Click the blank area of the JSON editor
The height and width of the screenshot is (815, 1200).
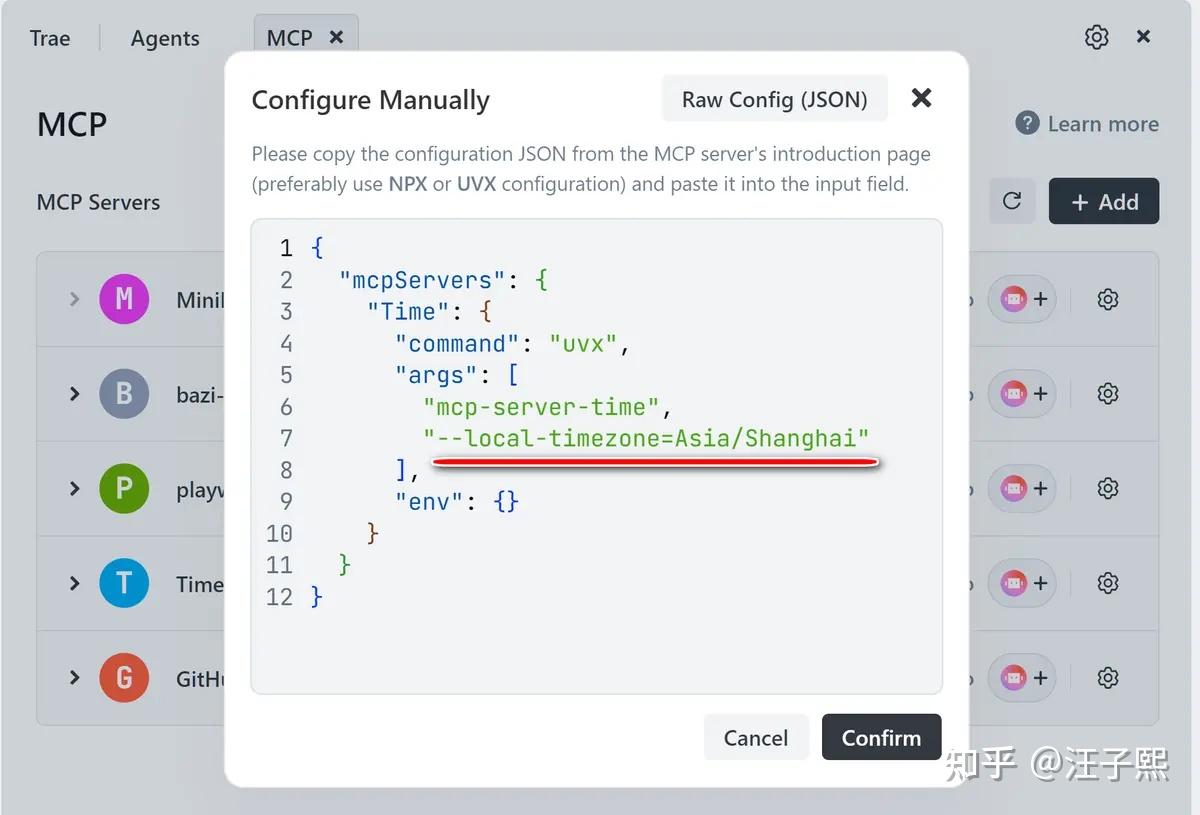[596, 650]
